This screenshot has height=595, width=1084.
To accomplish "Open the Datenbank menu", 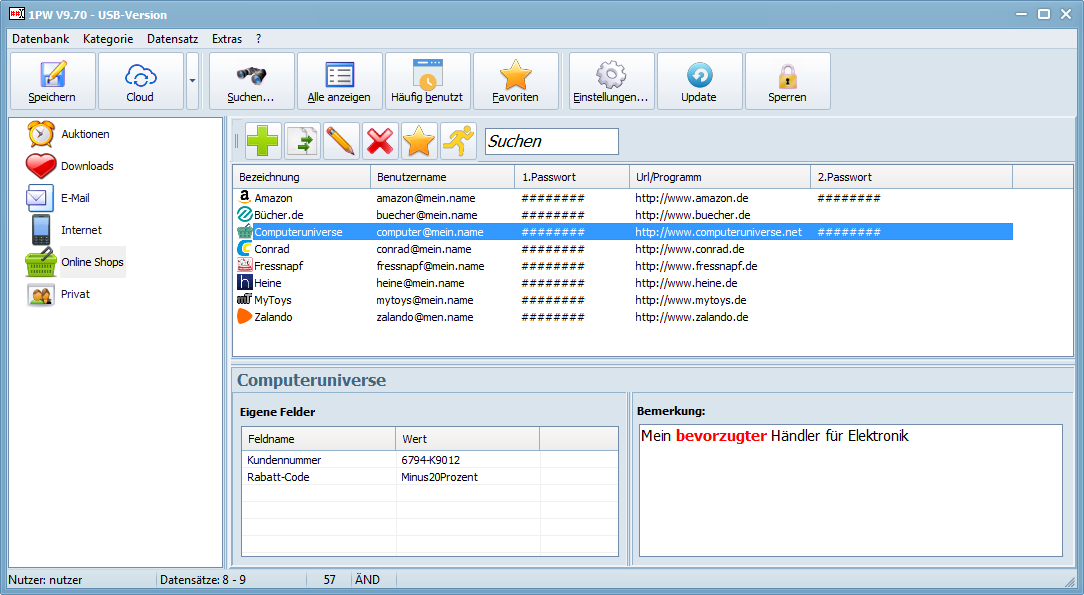I will pos(41,39).
